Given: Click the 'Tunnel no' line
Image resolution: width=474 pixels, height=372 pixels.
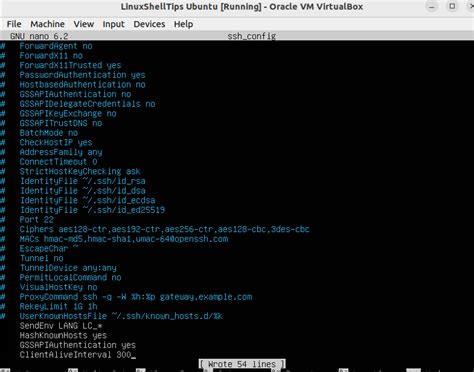Looking at the screenshot, I should 42,259.
